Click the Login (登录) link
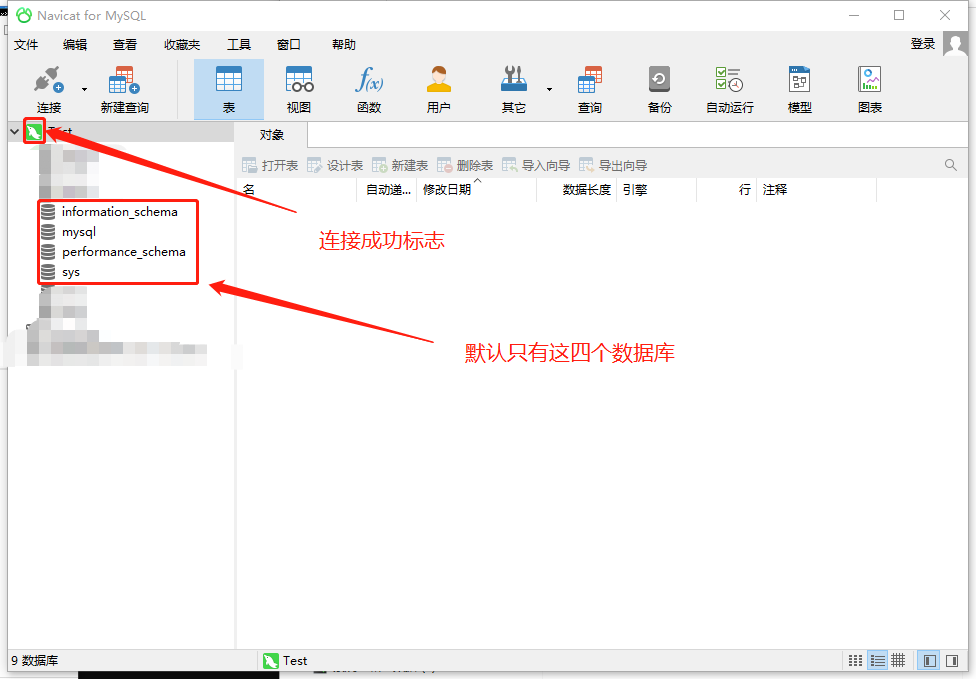Screen dimensions: 976x679 [922, 44]
